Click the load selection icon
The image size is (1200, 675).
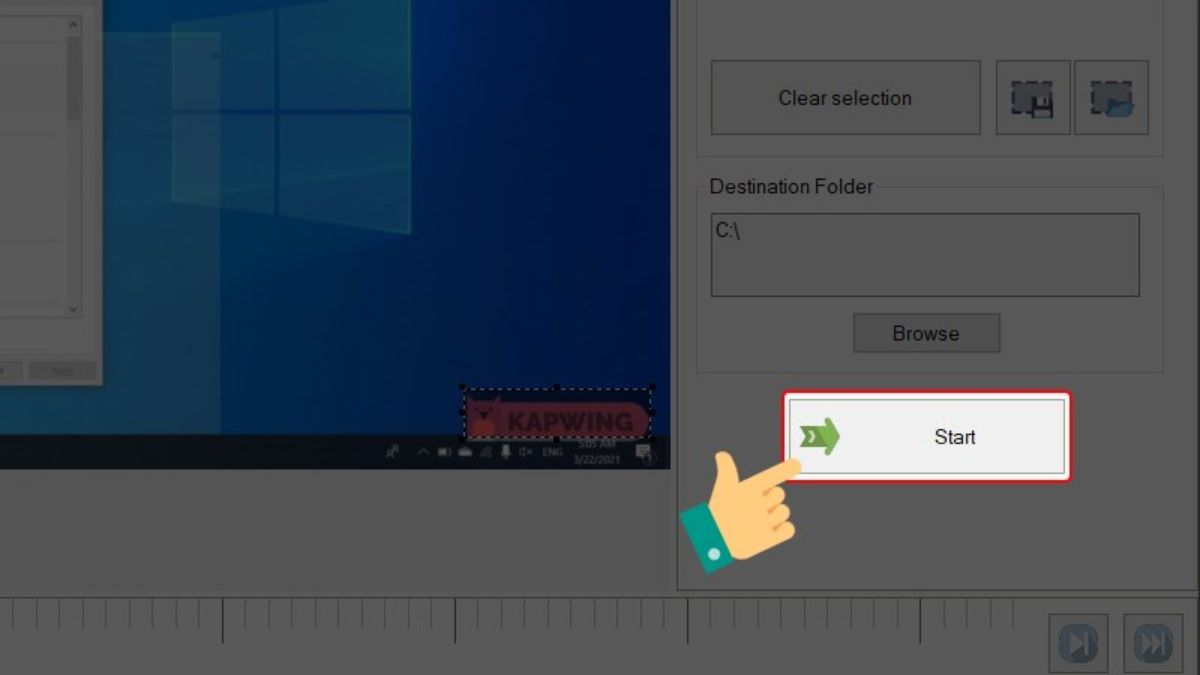pyautogui.click(x=1112, y=97)
